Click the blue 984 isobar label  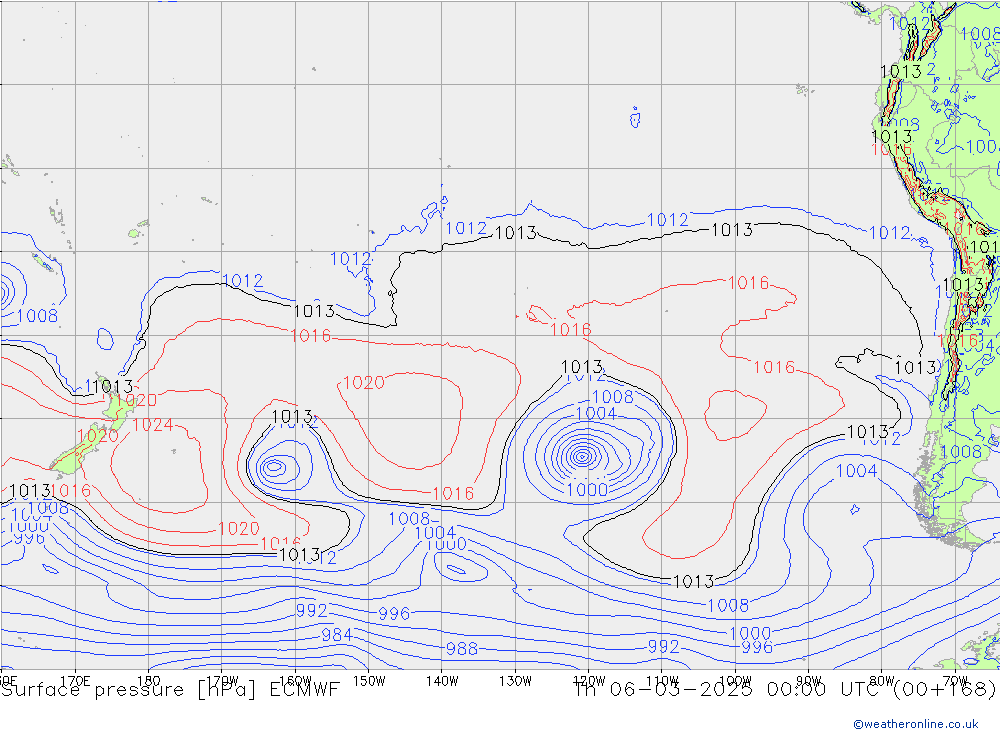pyautogui.click(x=337, y=635)
